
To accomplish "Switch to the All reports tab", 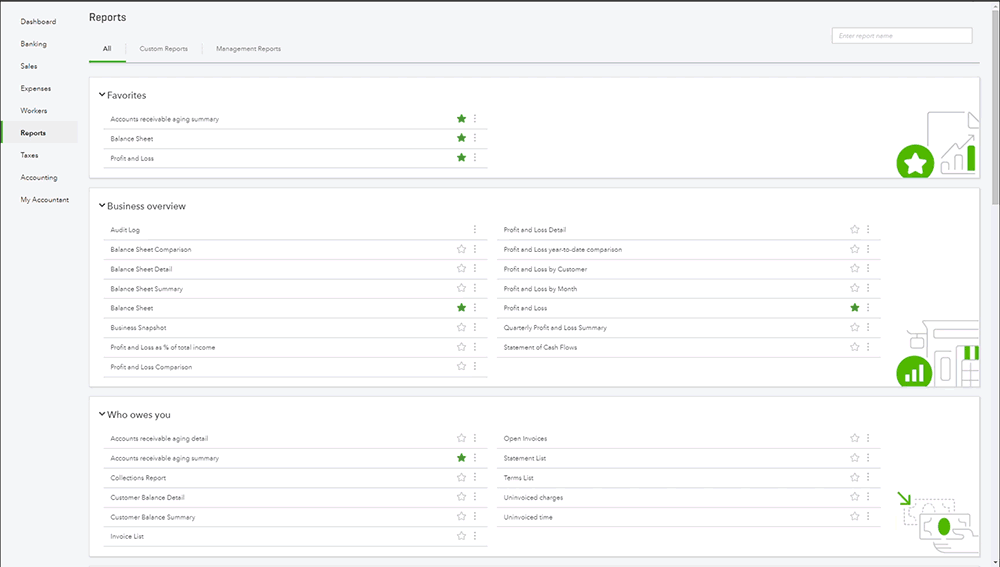I will (107, 48).
